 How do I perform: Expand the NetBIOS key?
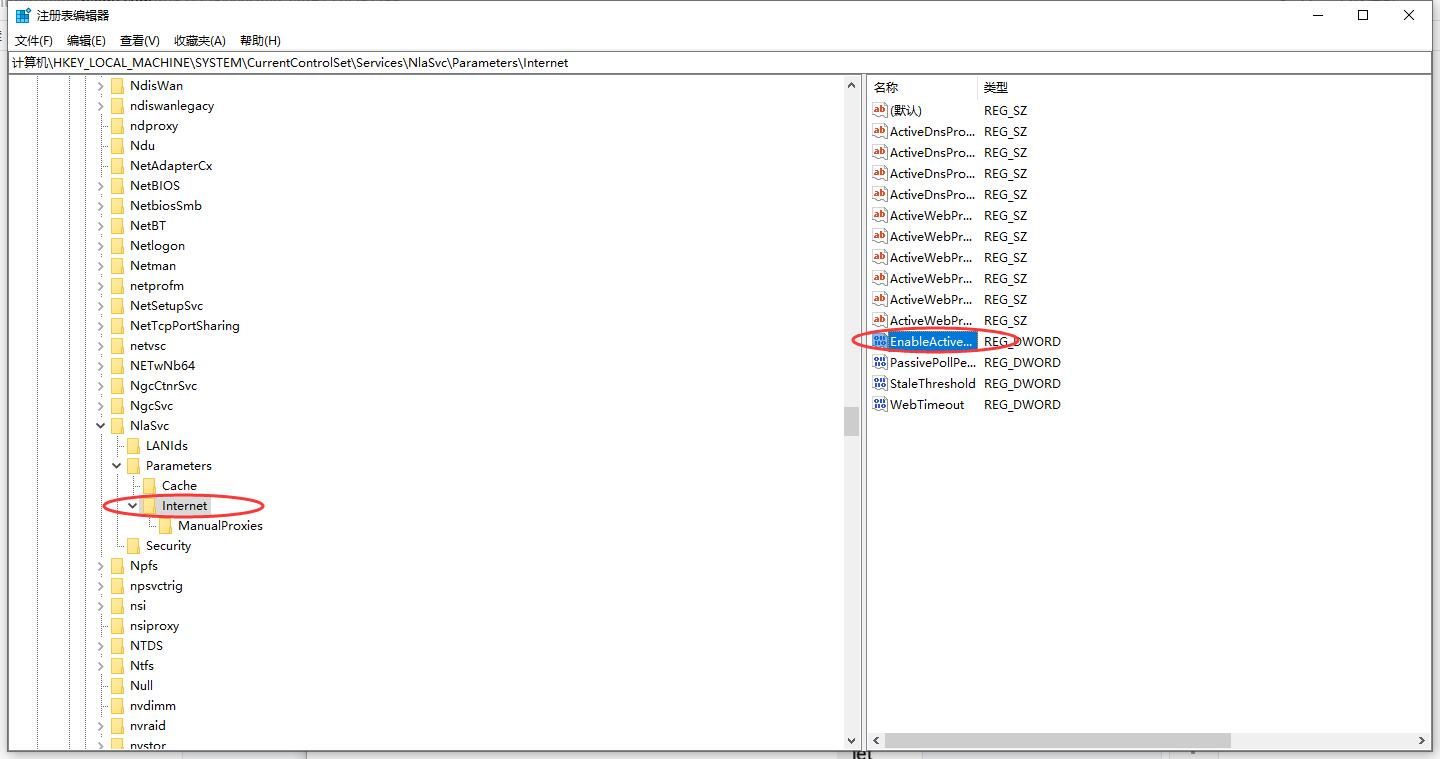[x=101, y=186]
